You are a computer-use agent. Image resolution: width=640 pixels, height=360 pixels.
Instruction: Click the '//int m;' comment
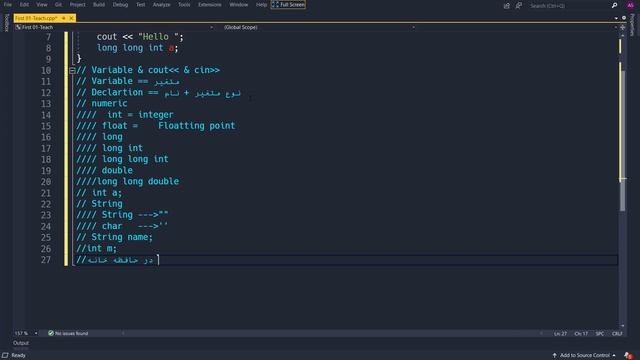click(96, 248)
